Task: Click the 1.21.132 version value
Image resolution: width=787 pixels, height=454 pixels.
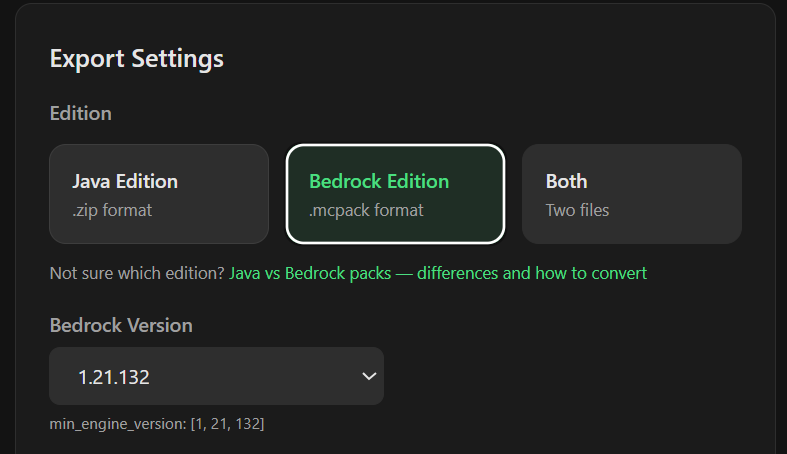Action: click(x=114, y=377)
